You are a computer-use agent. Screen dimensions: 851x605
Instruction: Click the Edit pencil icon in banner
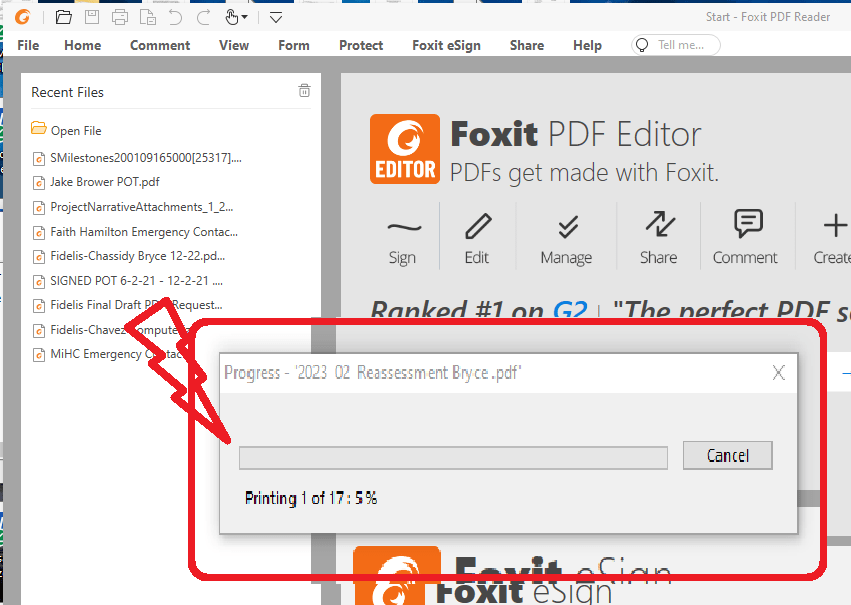478,226
